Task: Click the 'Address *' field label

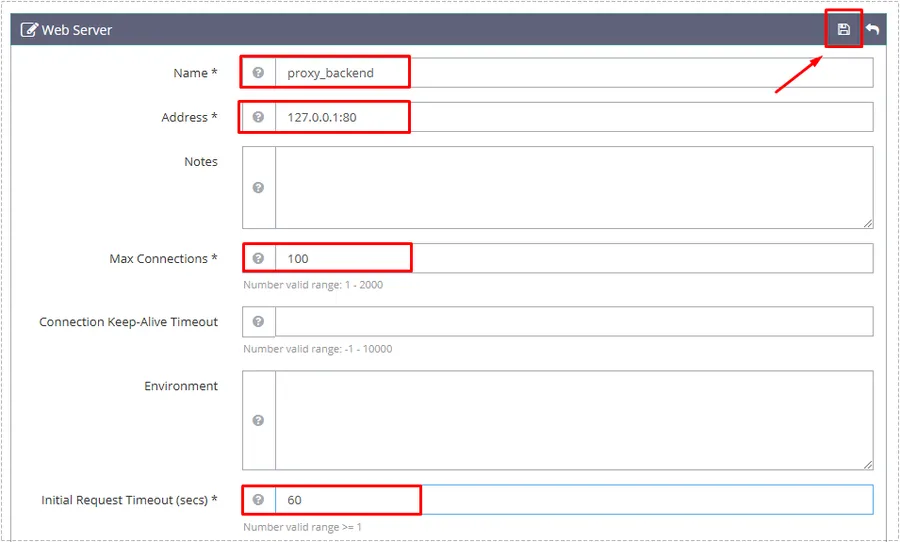Action: pyautogui.click(x=189, y=117)
